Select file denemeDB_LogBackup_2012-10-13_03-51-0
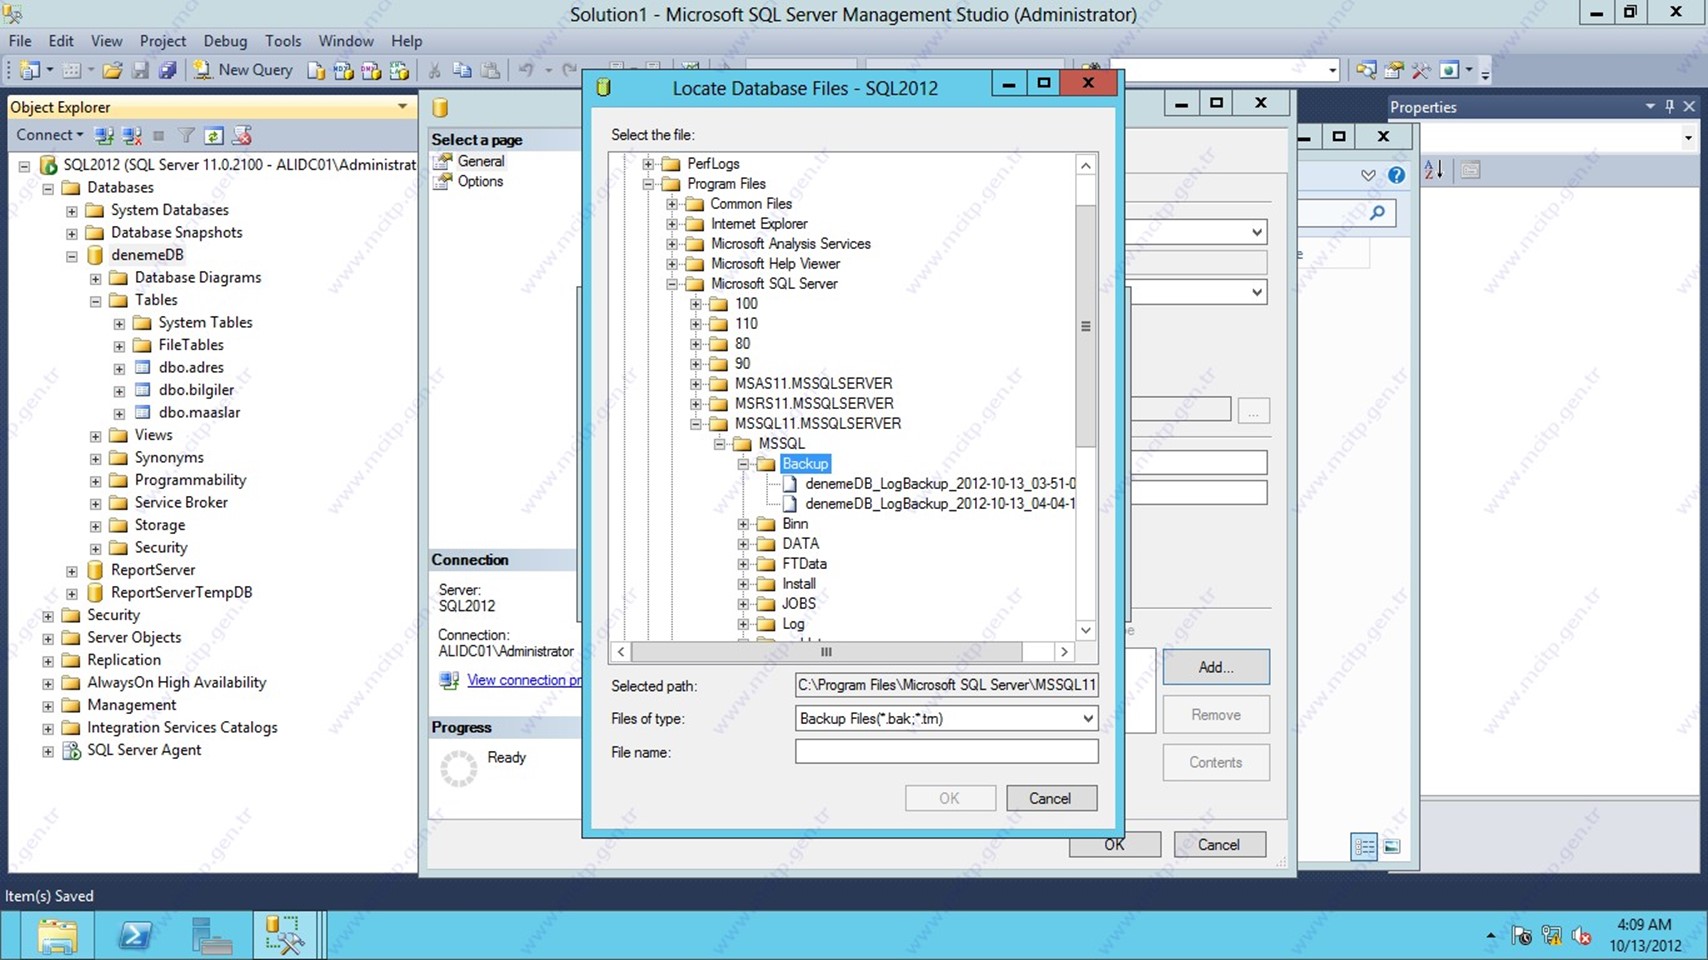Image resolution: width=1708 pixels, height=960 pixels. [x=940, y=484]
